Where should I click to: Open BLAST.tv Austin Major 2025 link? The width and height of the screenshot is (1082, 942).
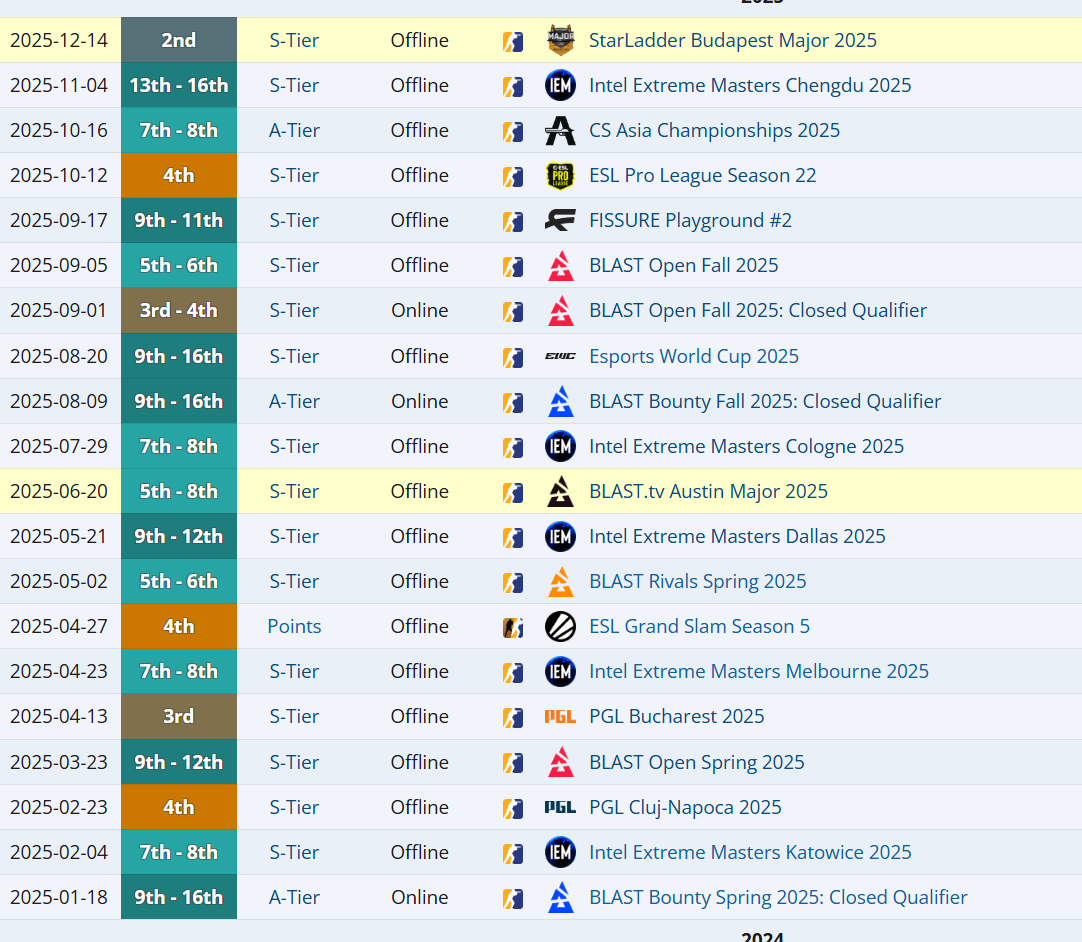coord(708,491)
